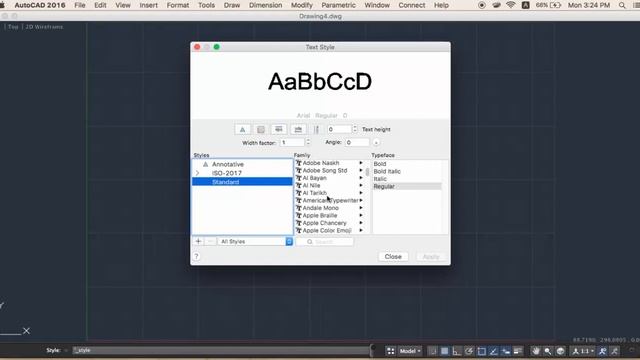Viewport: 640px width, 360px height.
Task: Toggle the backwards text effect
Action: [298, 129]
